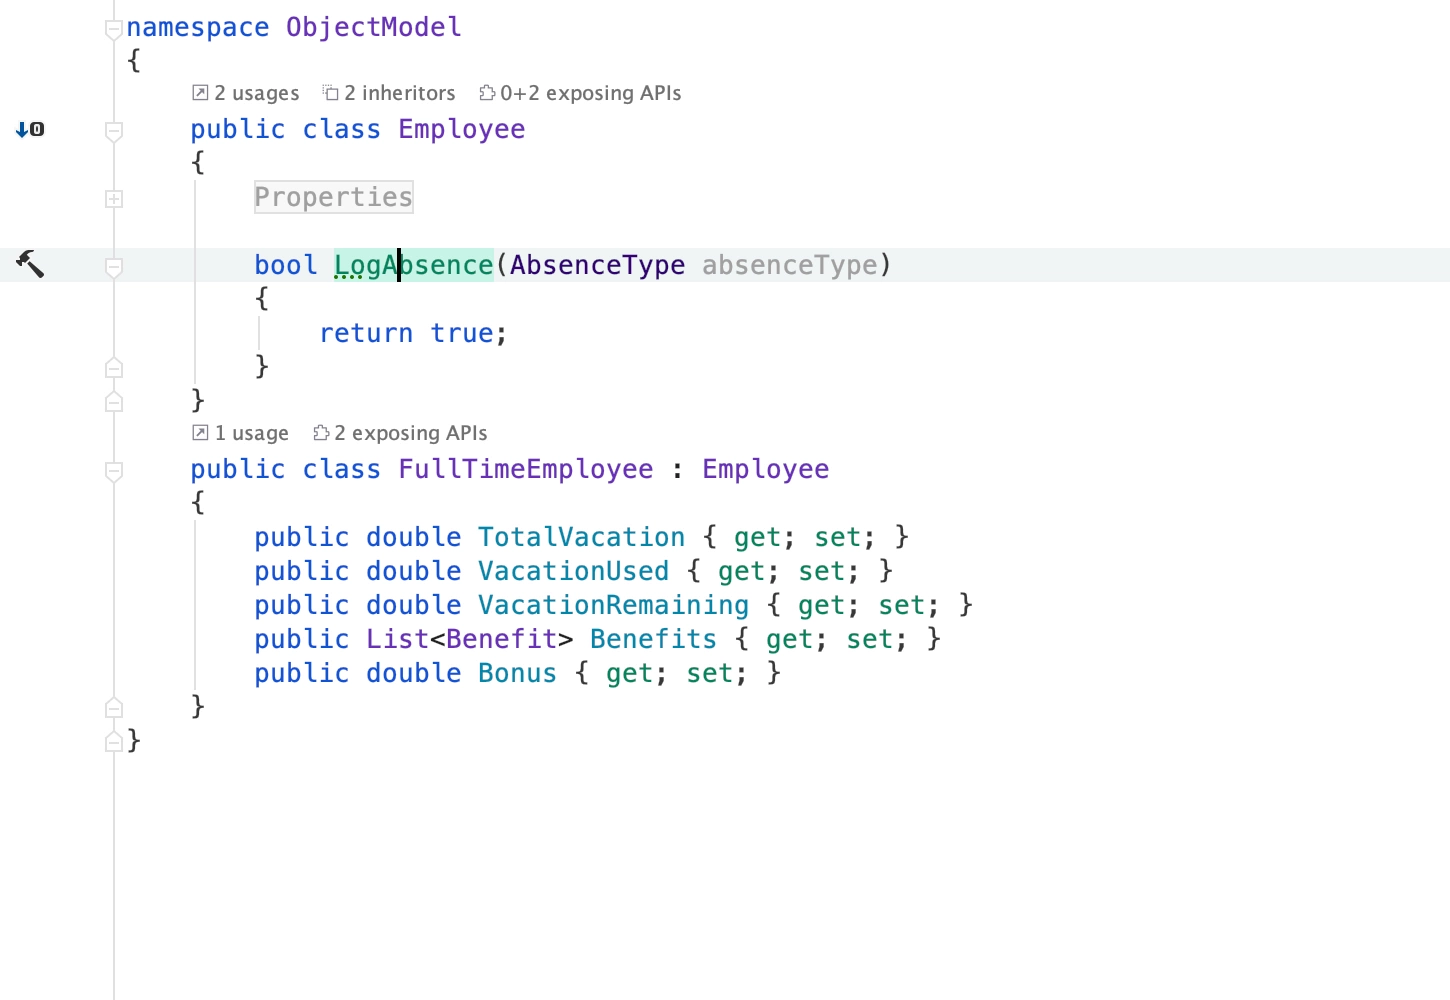Click fold end marker at LogAbsence closing brace

pyautogui.click(x=114, y=367)
